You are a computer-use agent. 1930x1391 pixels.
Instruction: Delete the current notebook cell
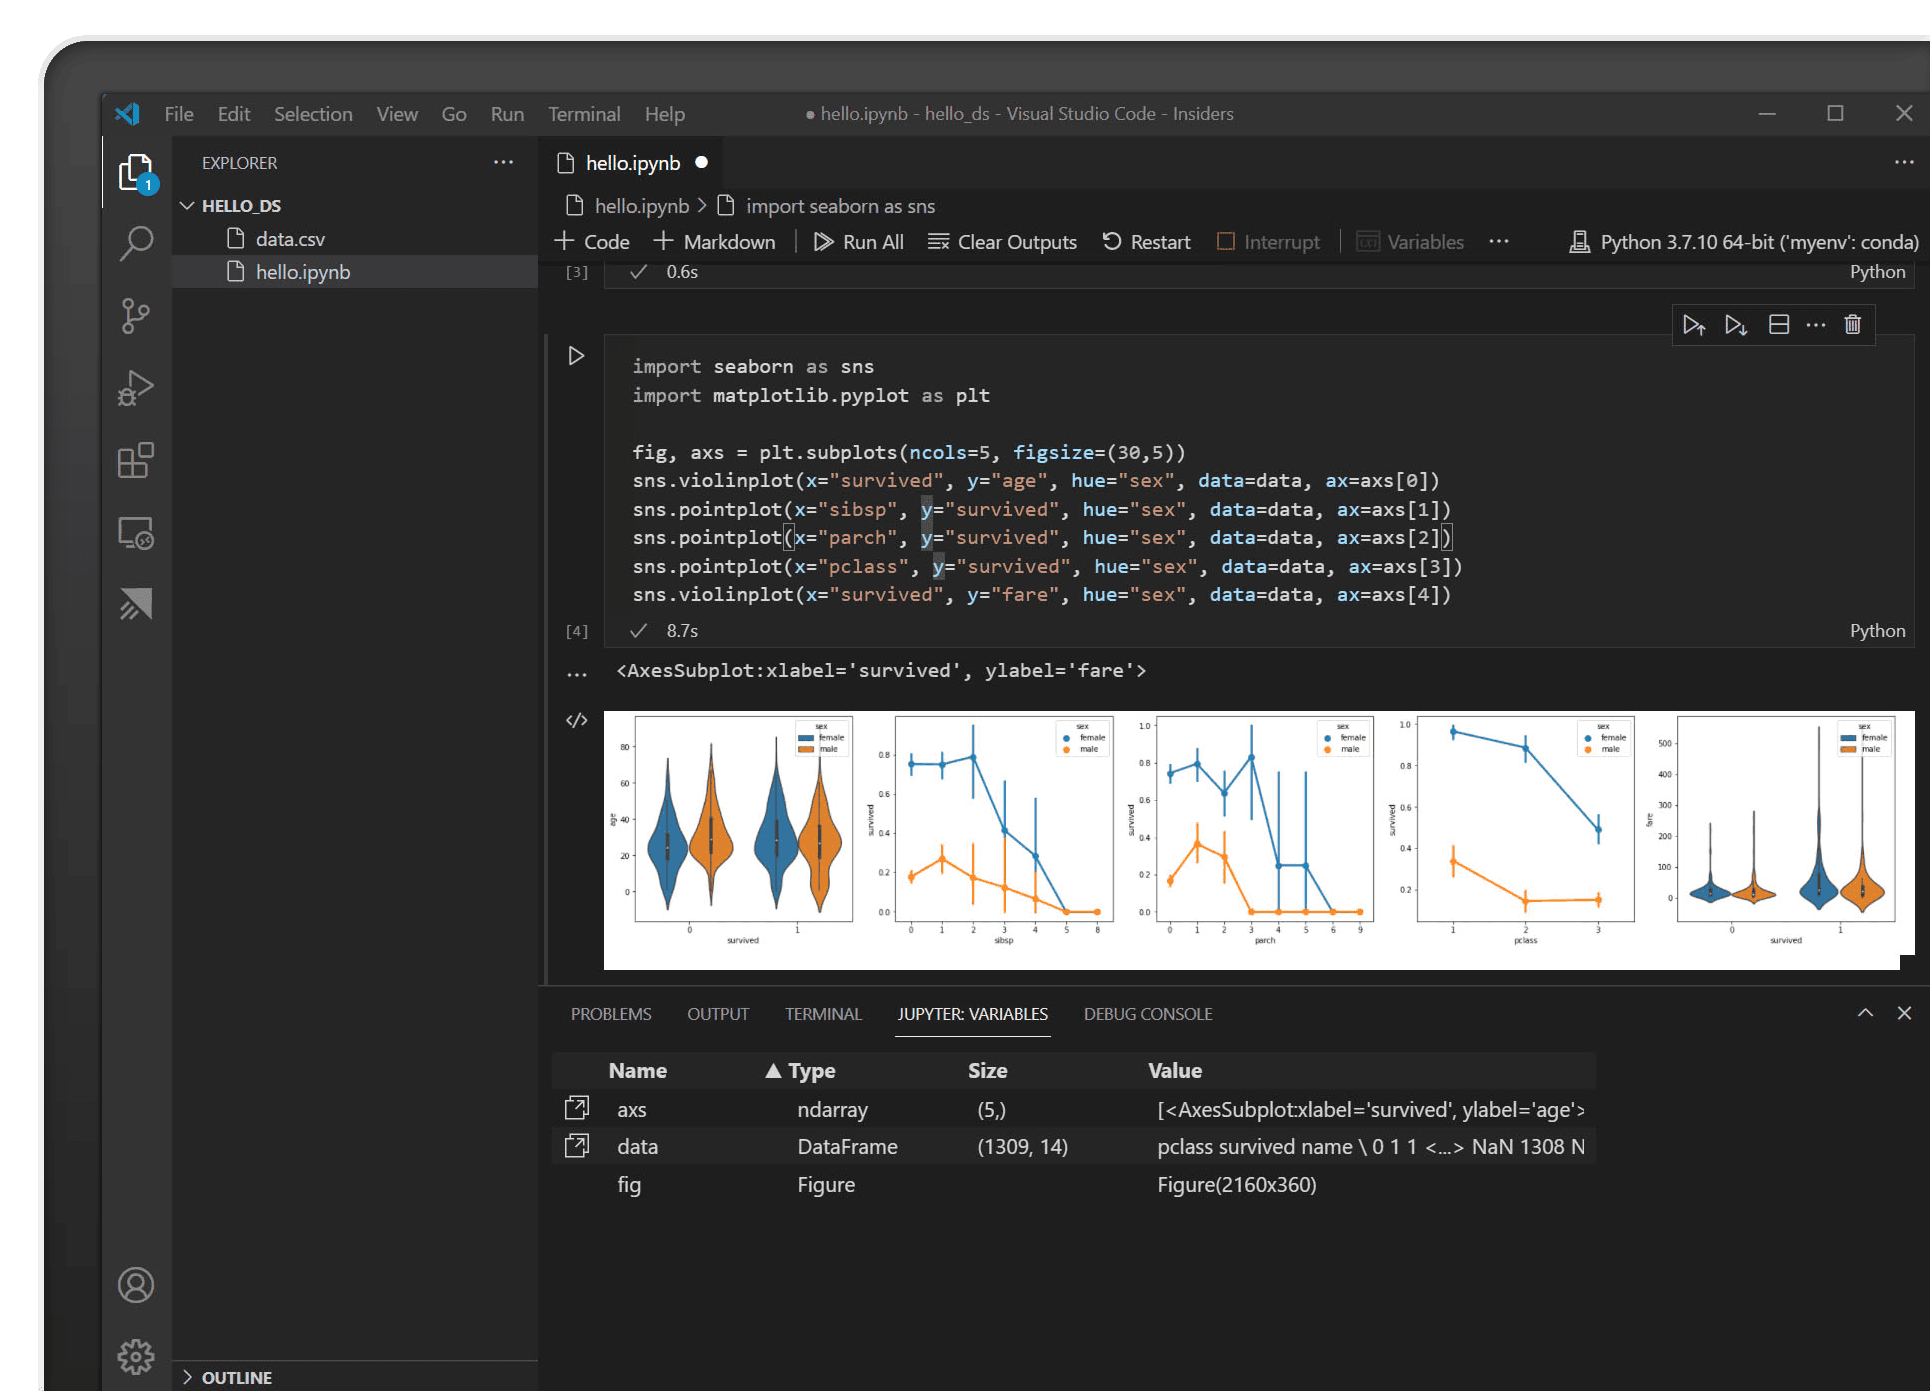pyautogui.click(x=1852, y=325)
